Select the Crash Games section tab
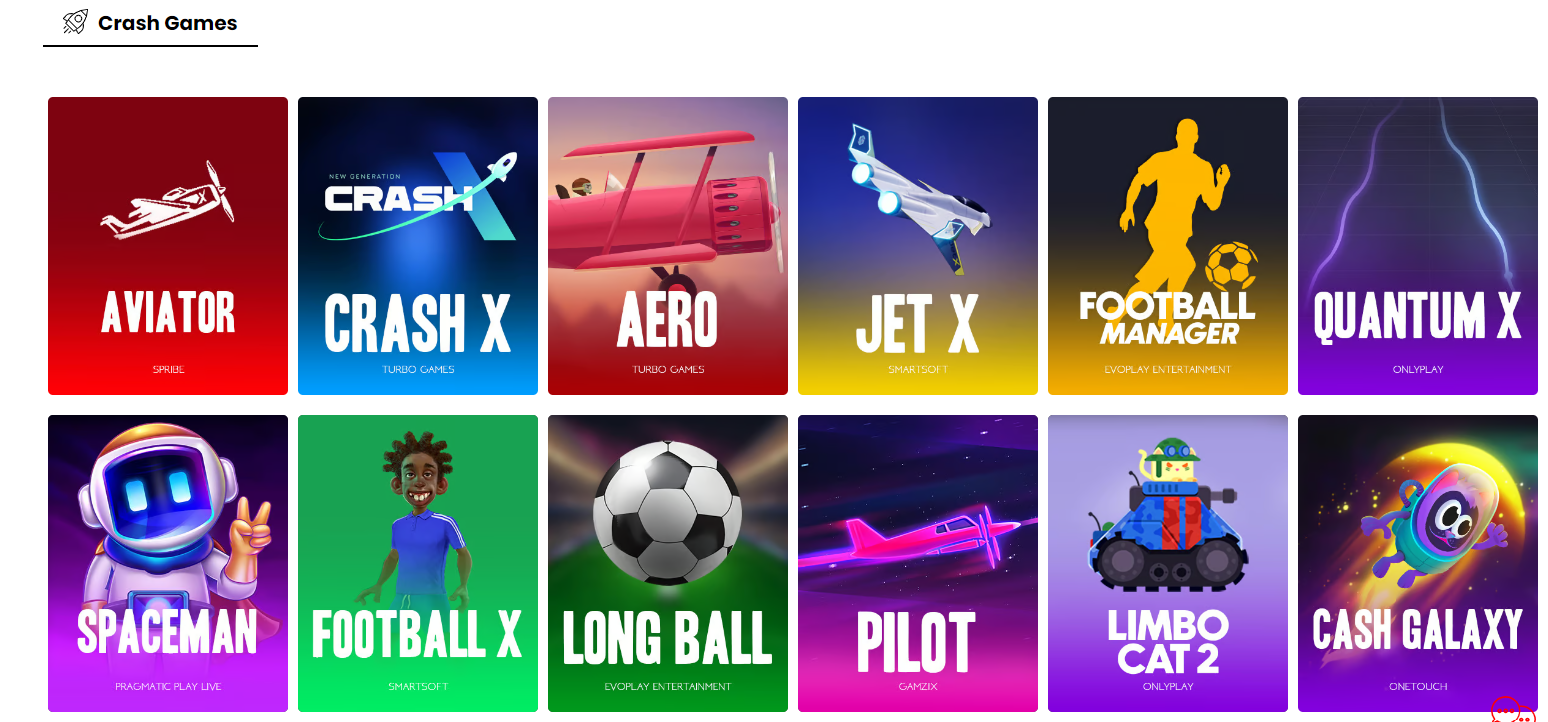1548x722 pixels. point(150,23)
